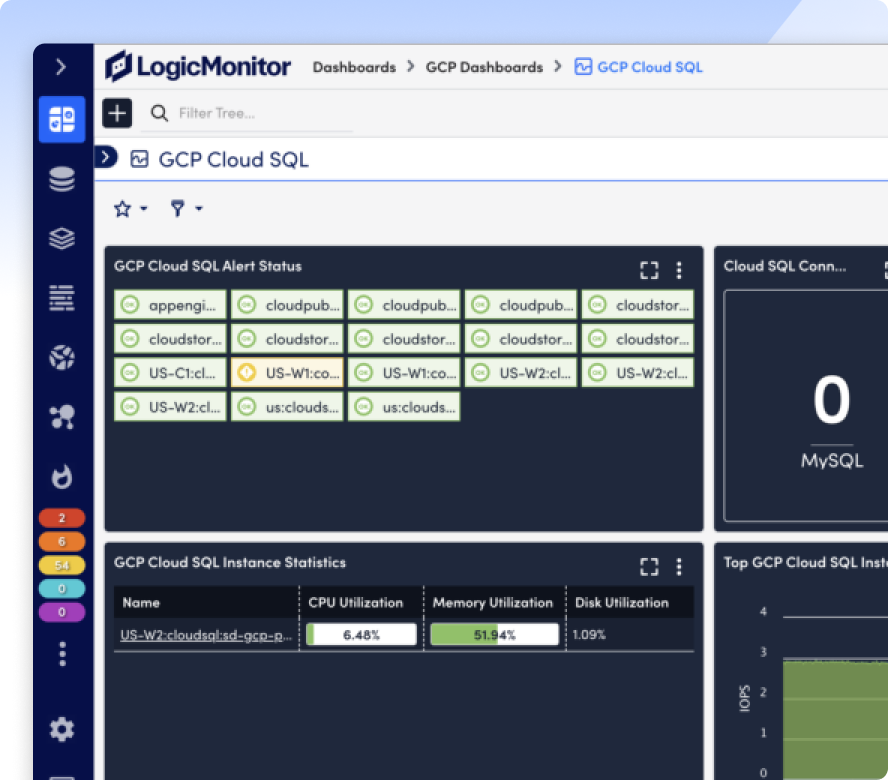Click the Top GCP Cloud SQL Inst... widget title
This screenshot has height=780, width=888.
805,562
